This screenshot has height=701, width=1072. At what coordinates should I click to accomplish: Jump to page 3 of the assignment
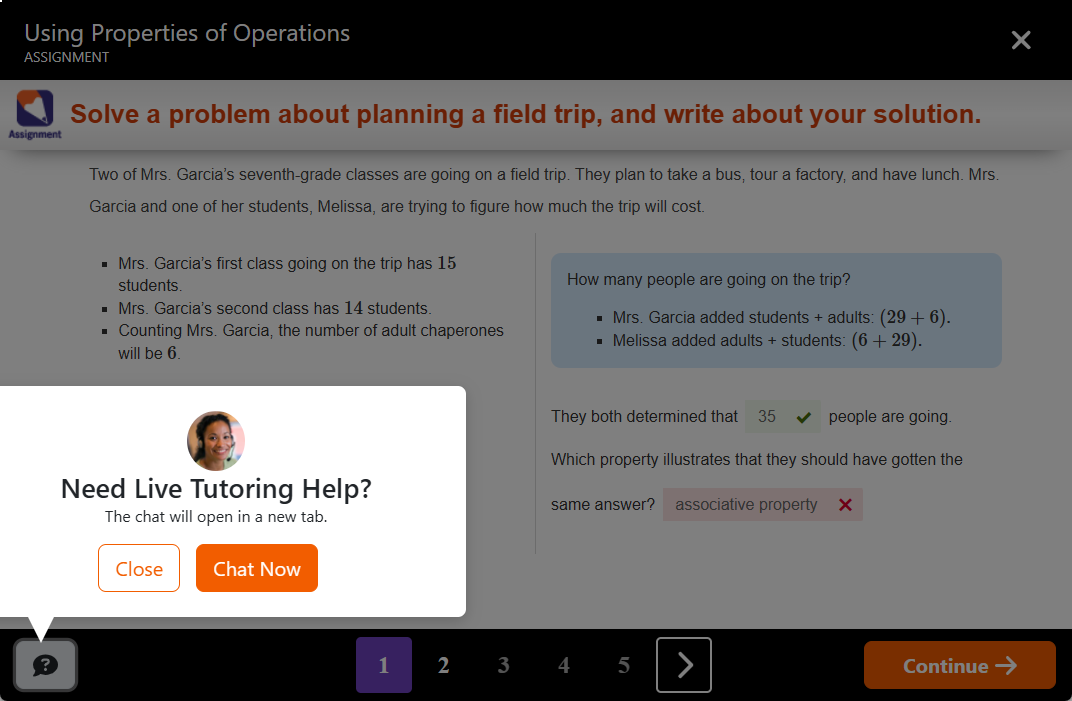504,665
